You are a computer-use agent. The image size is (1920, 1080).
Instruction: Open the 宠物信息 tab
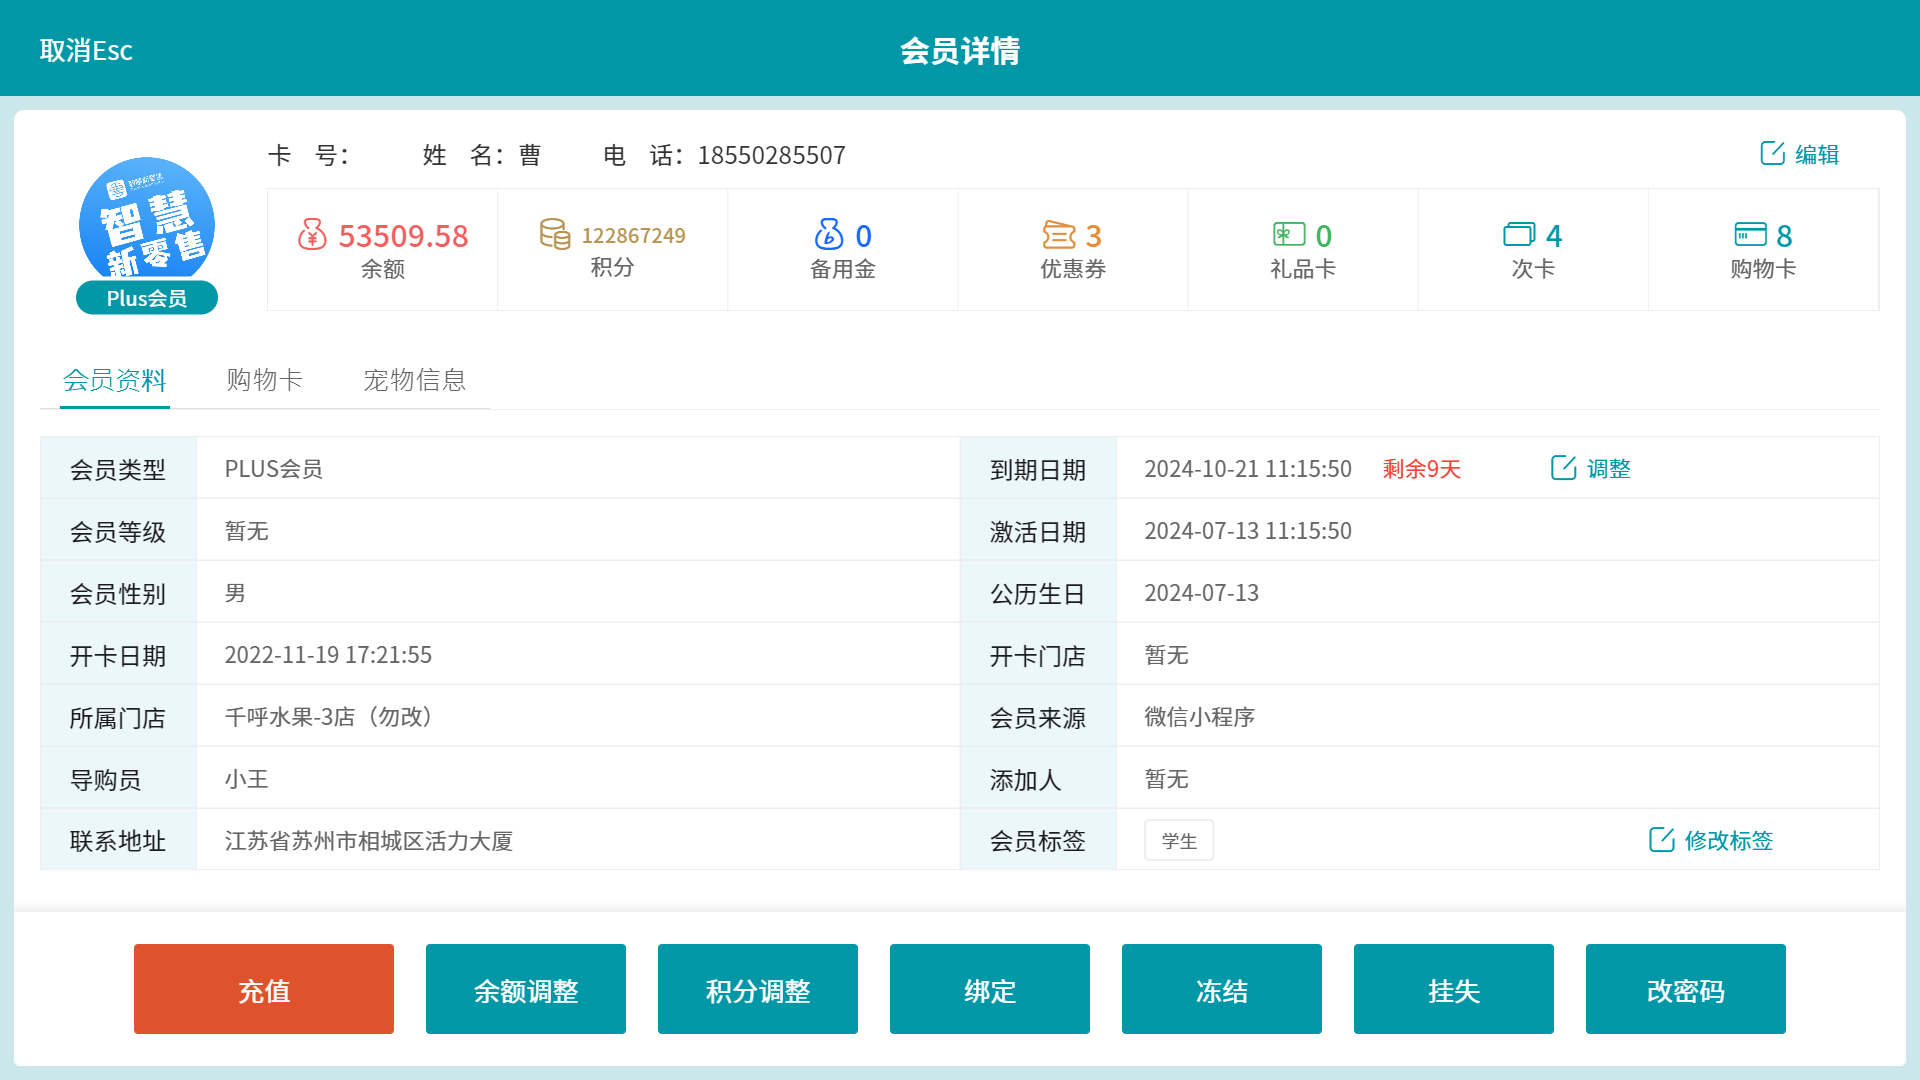pyautogui.click(x=415, y=380)
